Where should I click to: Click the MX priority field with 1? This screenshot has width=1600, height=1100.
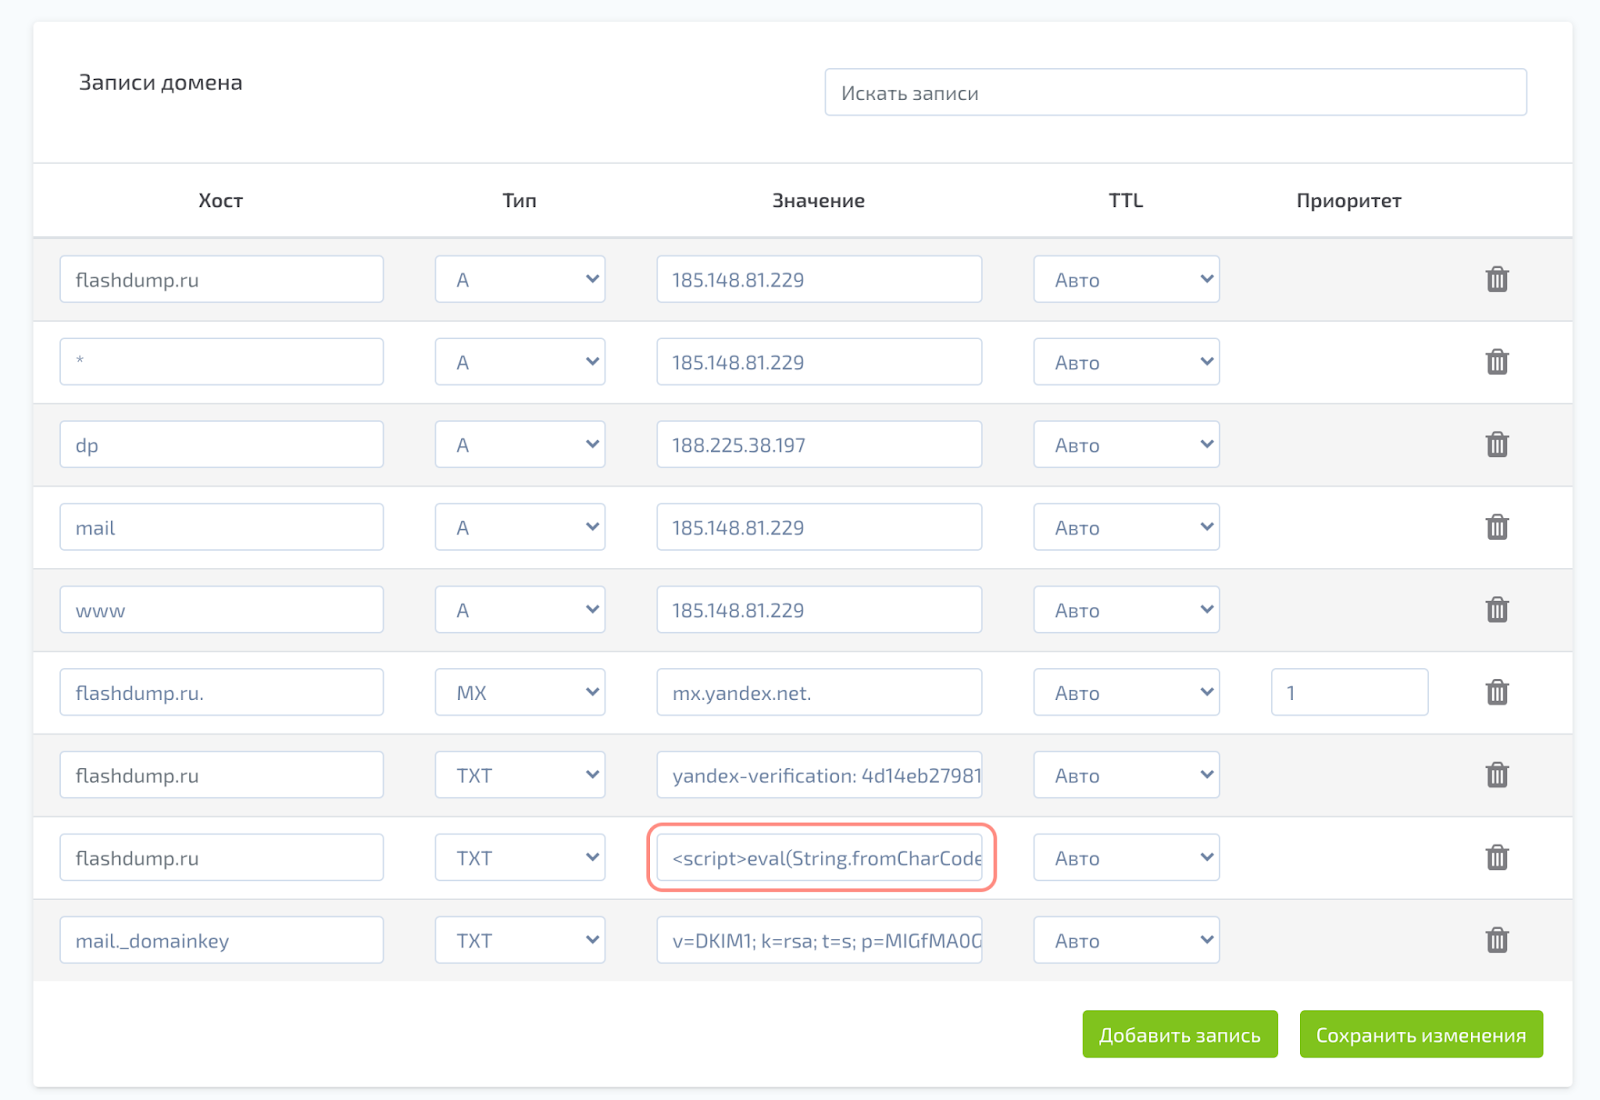pyautogui.click(x=1349, y=692)
